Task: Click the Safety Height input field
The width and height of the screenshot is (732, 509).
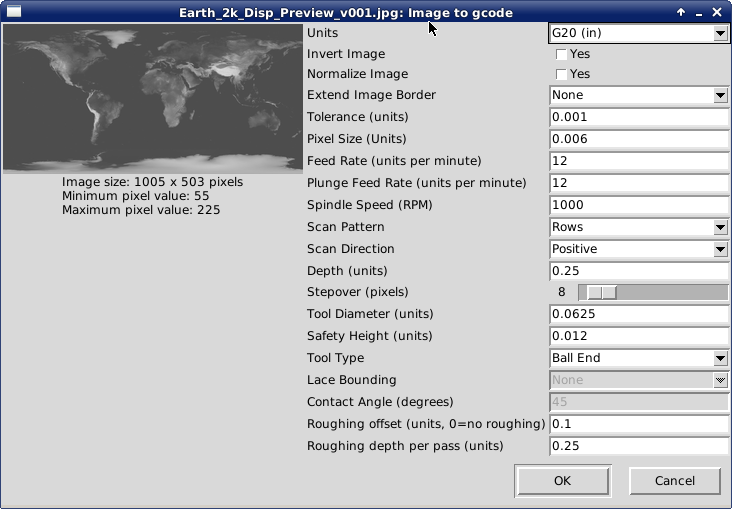Action: point(639,336)
